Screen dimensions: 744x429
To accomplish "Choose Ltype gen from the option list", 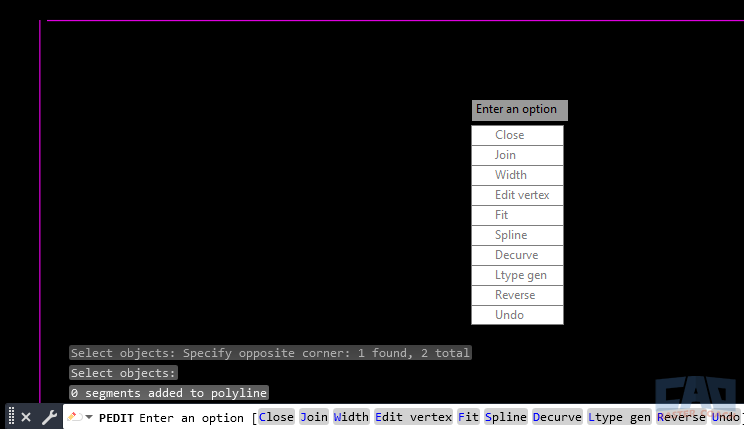I will point(517,275).
